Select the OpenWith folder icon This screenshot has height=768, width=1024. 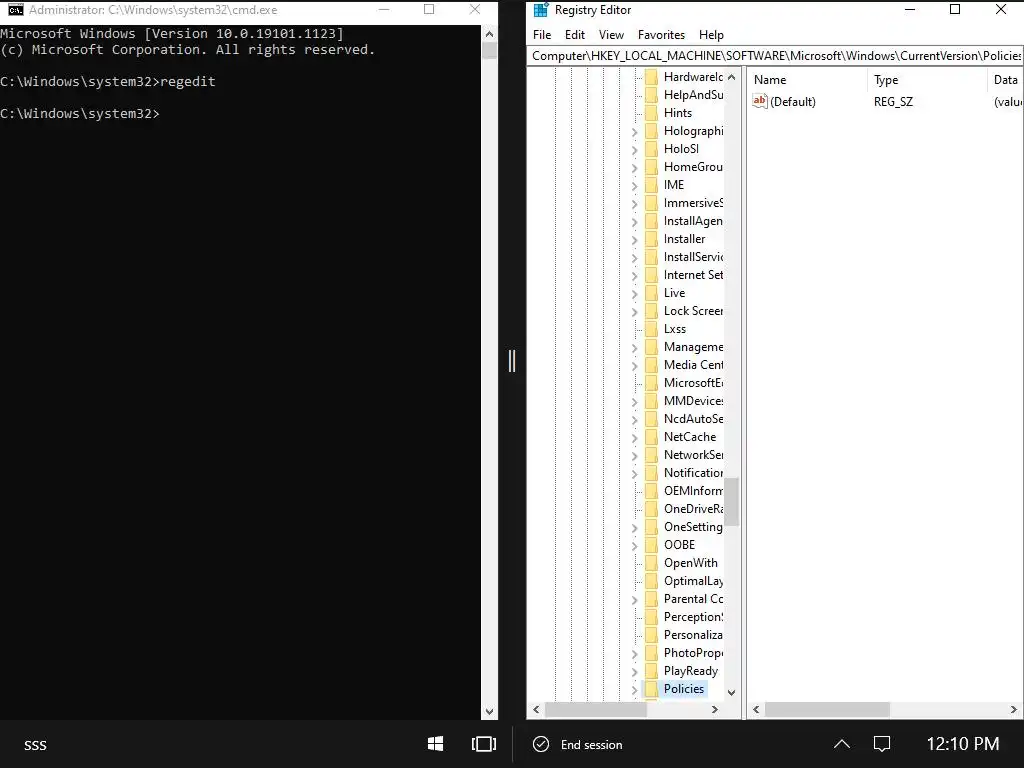click(x=651, y=563)
